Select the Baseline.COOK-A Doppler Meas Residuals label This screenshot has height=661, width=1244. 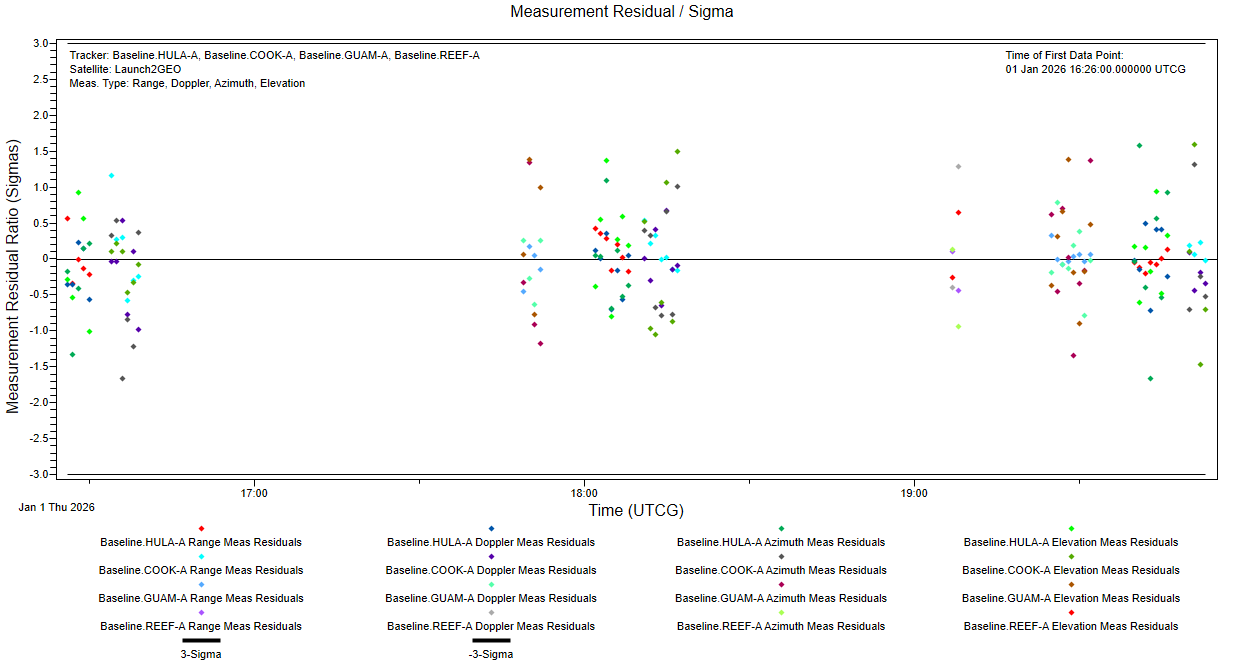click(x=491, y=570)
